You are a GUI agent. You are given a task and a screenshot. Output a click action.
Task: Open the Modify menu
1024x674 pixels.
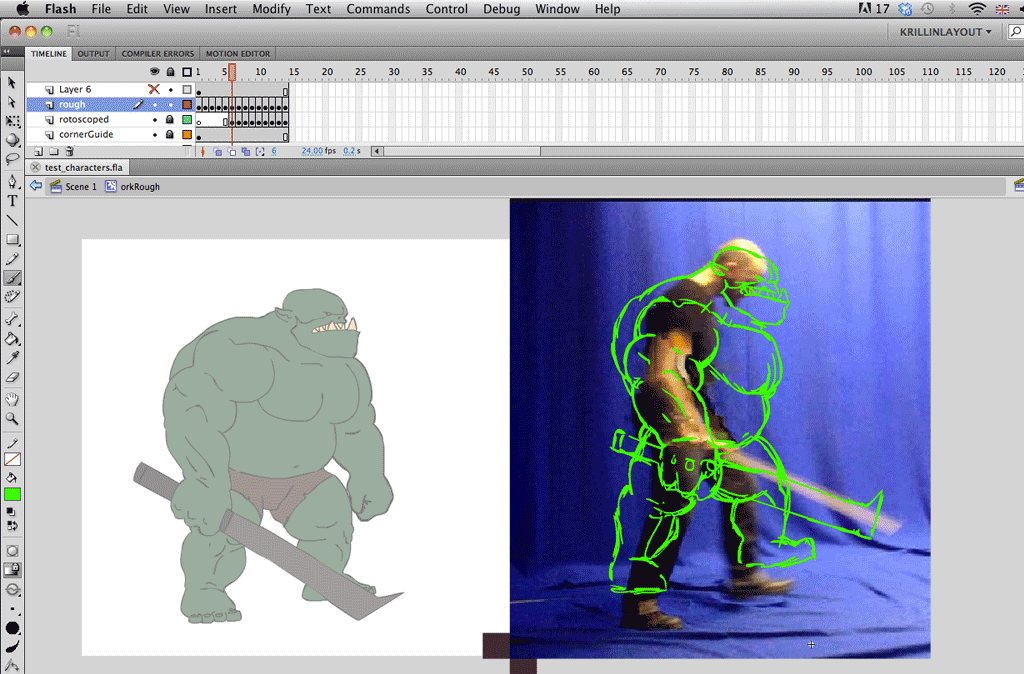coord(271,9)
